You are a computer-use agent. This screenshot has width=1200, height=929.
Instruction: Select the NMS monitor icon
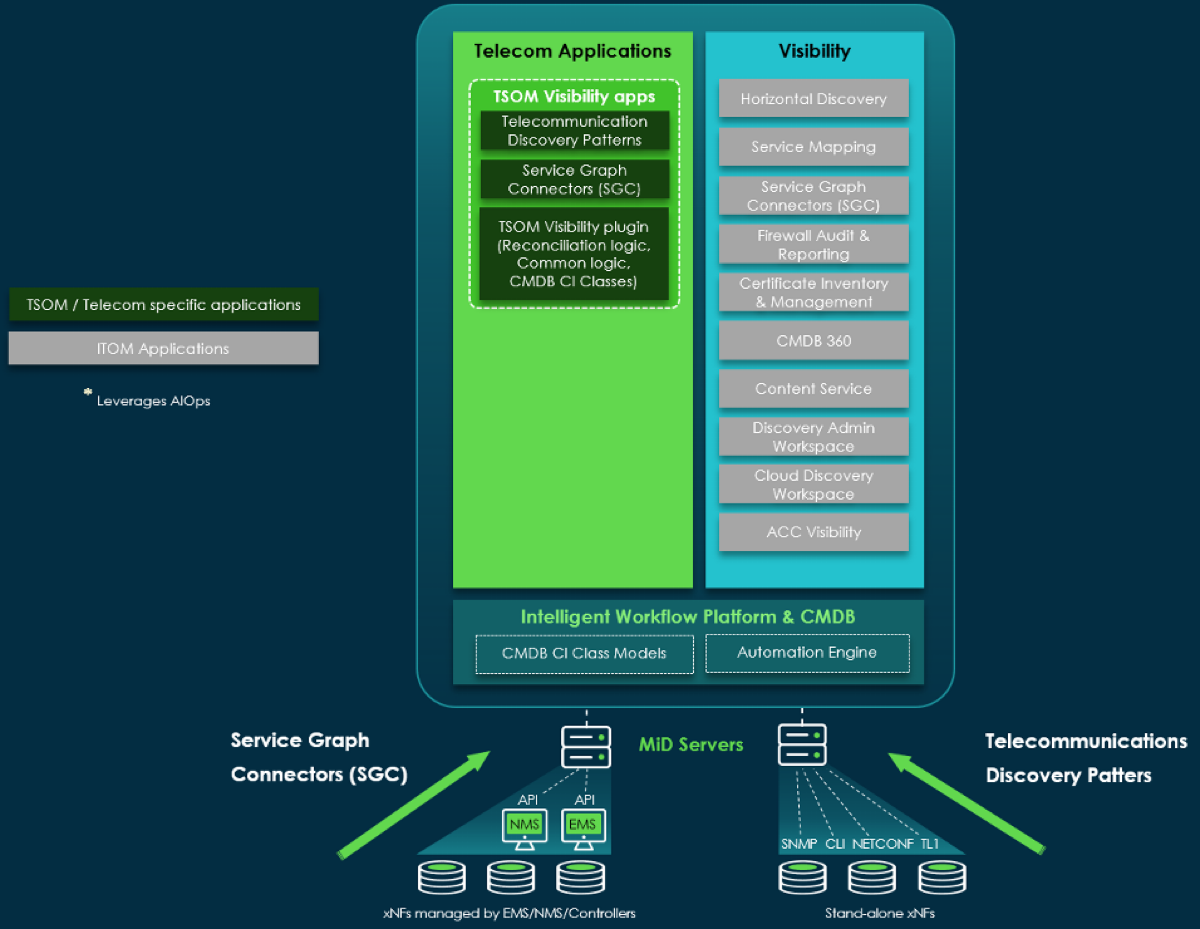click(x=525, y=830)
